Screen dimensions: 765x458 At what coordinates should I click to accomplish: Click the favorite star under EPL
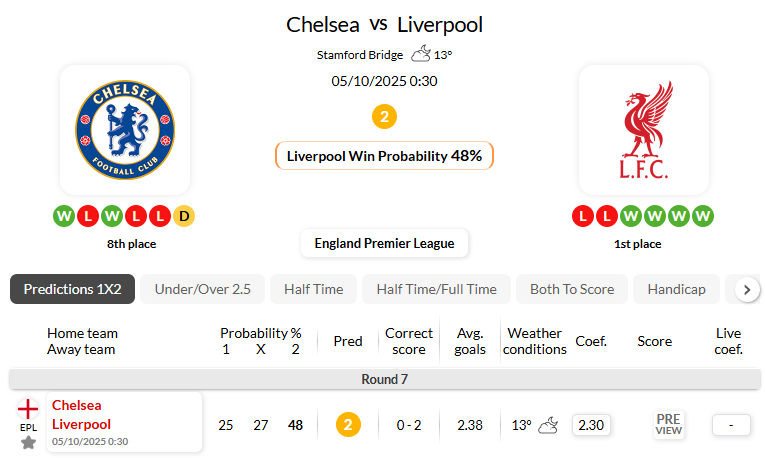click(x=28, y=442)
